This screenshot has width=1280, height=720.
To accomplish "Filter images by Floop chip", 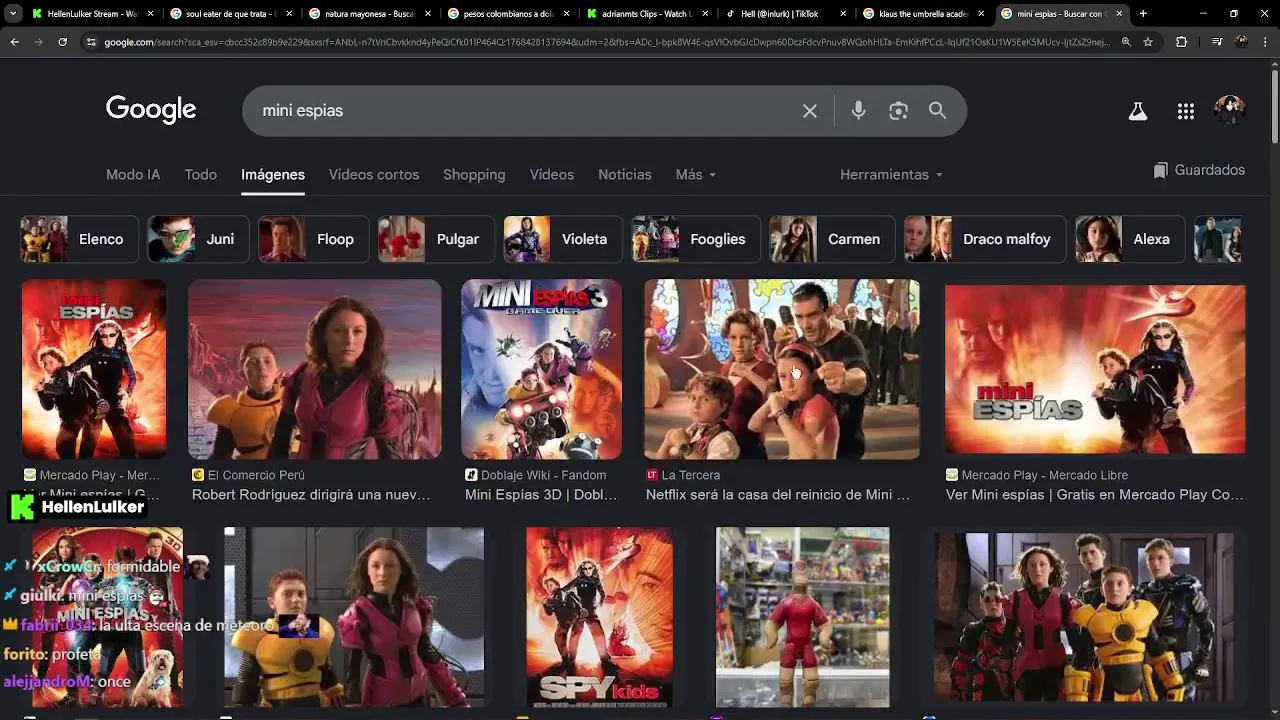I will click(x=314, y=239).
